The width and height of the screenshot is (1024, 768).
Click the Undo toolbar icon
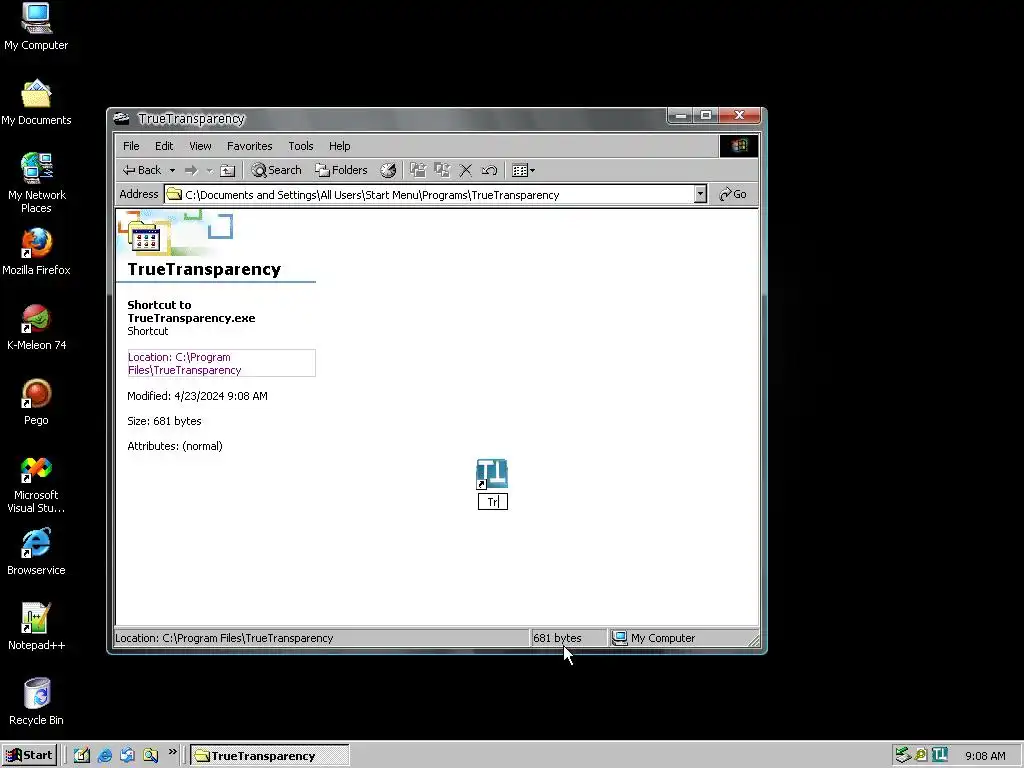[489, 170]
